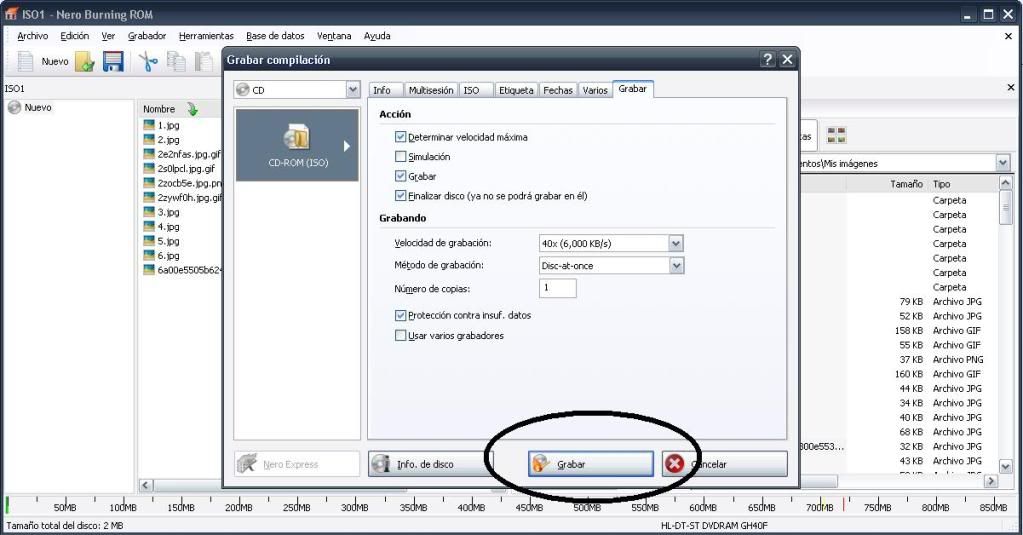Click the Número de copias input field

point(558,288)
